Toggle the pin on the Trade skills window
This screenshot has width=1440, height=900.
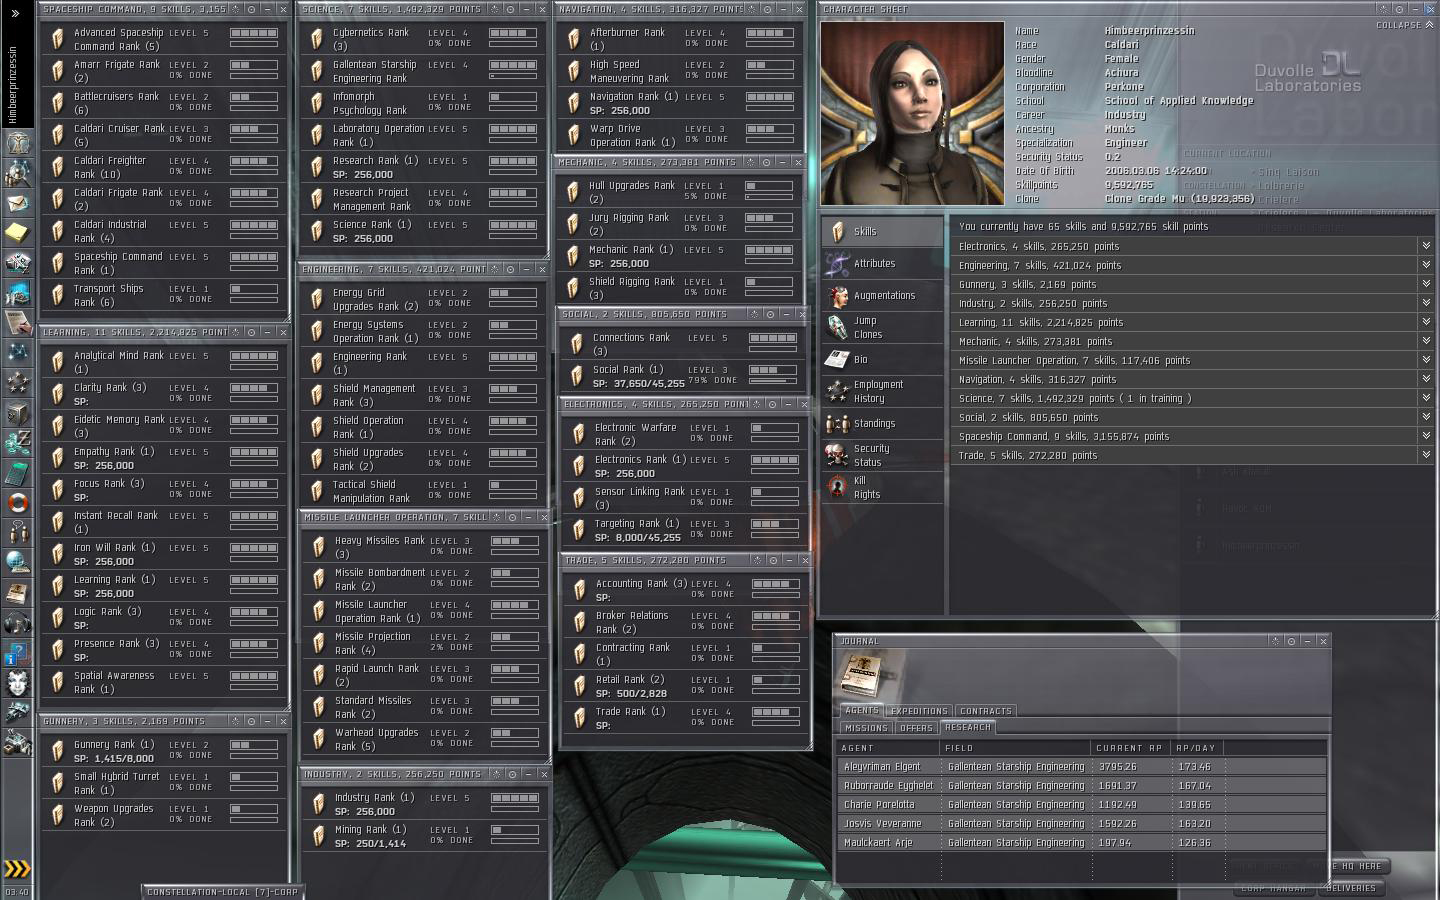tap(772, 560)
